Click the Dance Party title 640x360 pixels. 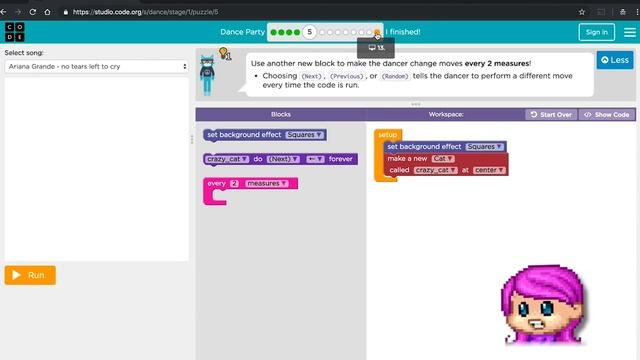(242, 32)
